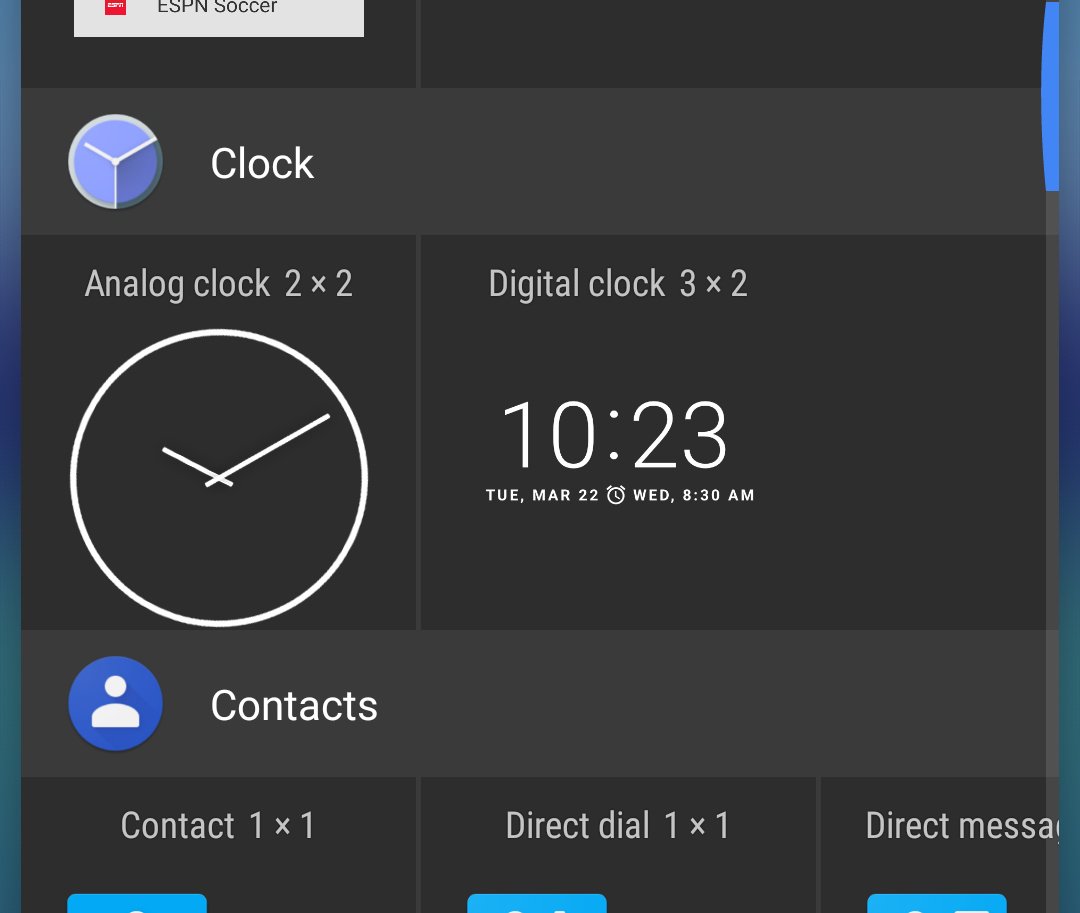Image resolution: width=1080 pixels, height=913 pixels.
Task: Pick the Contact 1 × 1 widget thumbnail
Action: 137,903
